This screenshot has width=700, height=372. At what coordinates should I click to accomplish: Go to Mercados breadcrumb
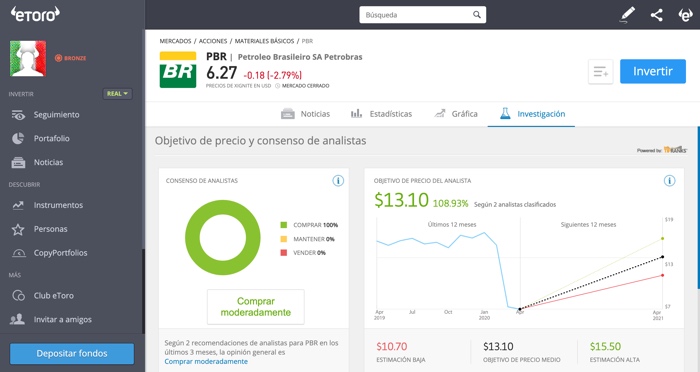point(175,41)
